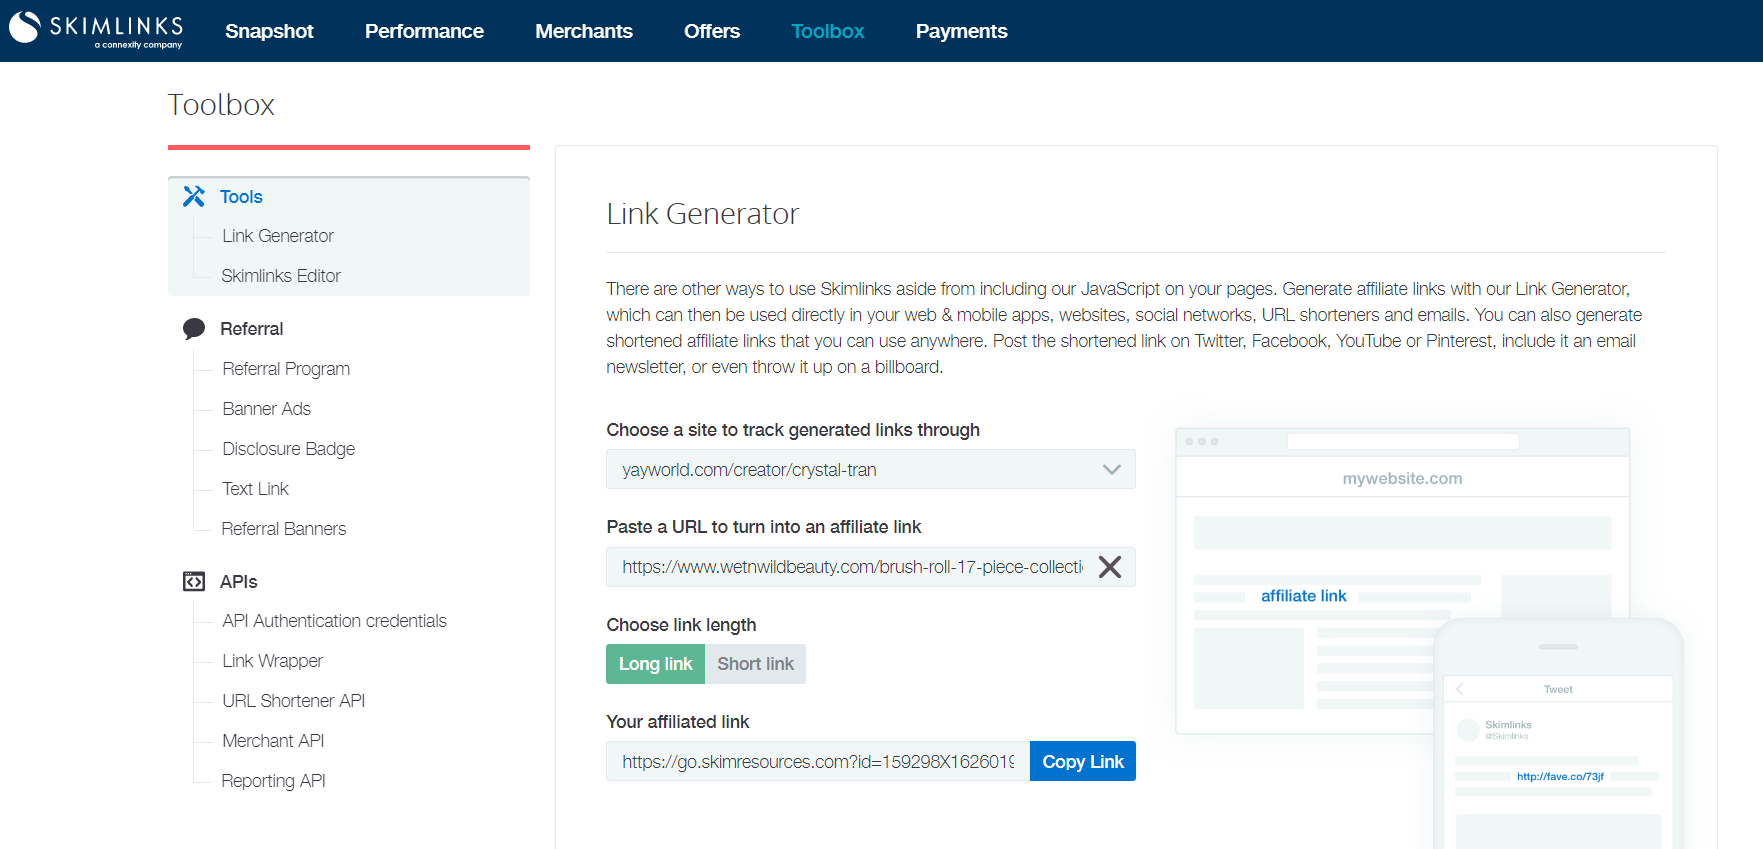Open Banner Ads in the sidebar
1763x849 pixels.
point(267,409)
